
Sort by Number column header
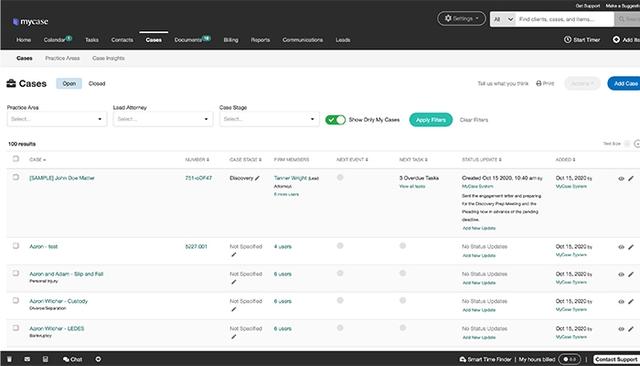(197, 160)
